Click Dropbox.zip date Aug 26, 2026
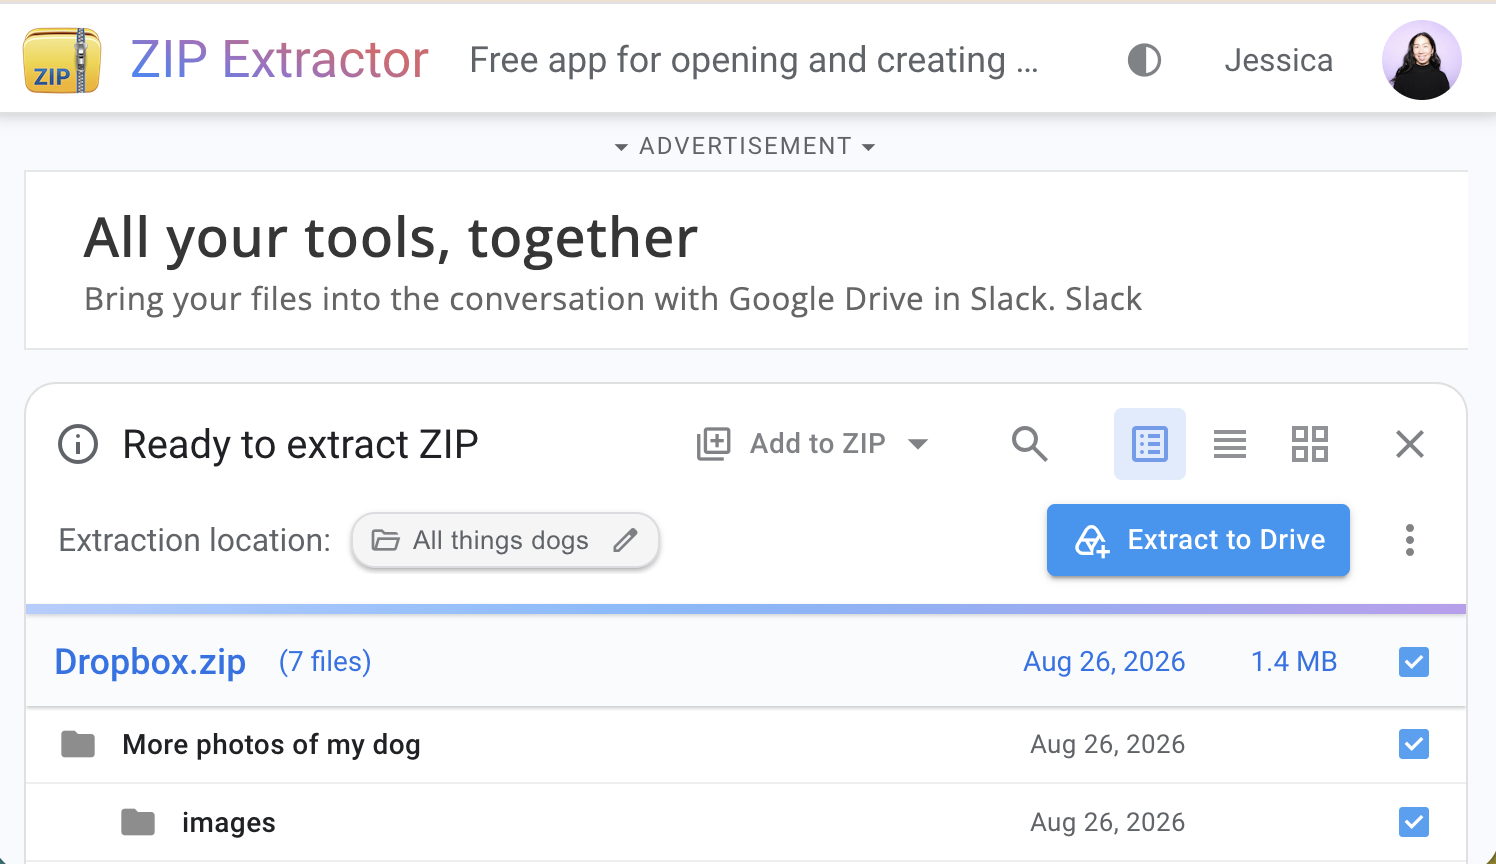 [1104, 662]
